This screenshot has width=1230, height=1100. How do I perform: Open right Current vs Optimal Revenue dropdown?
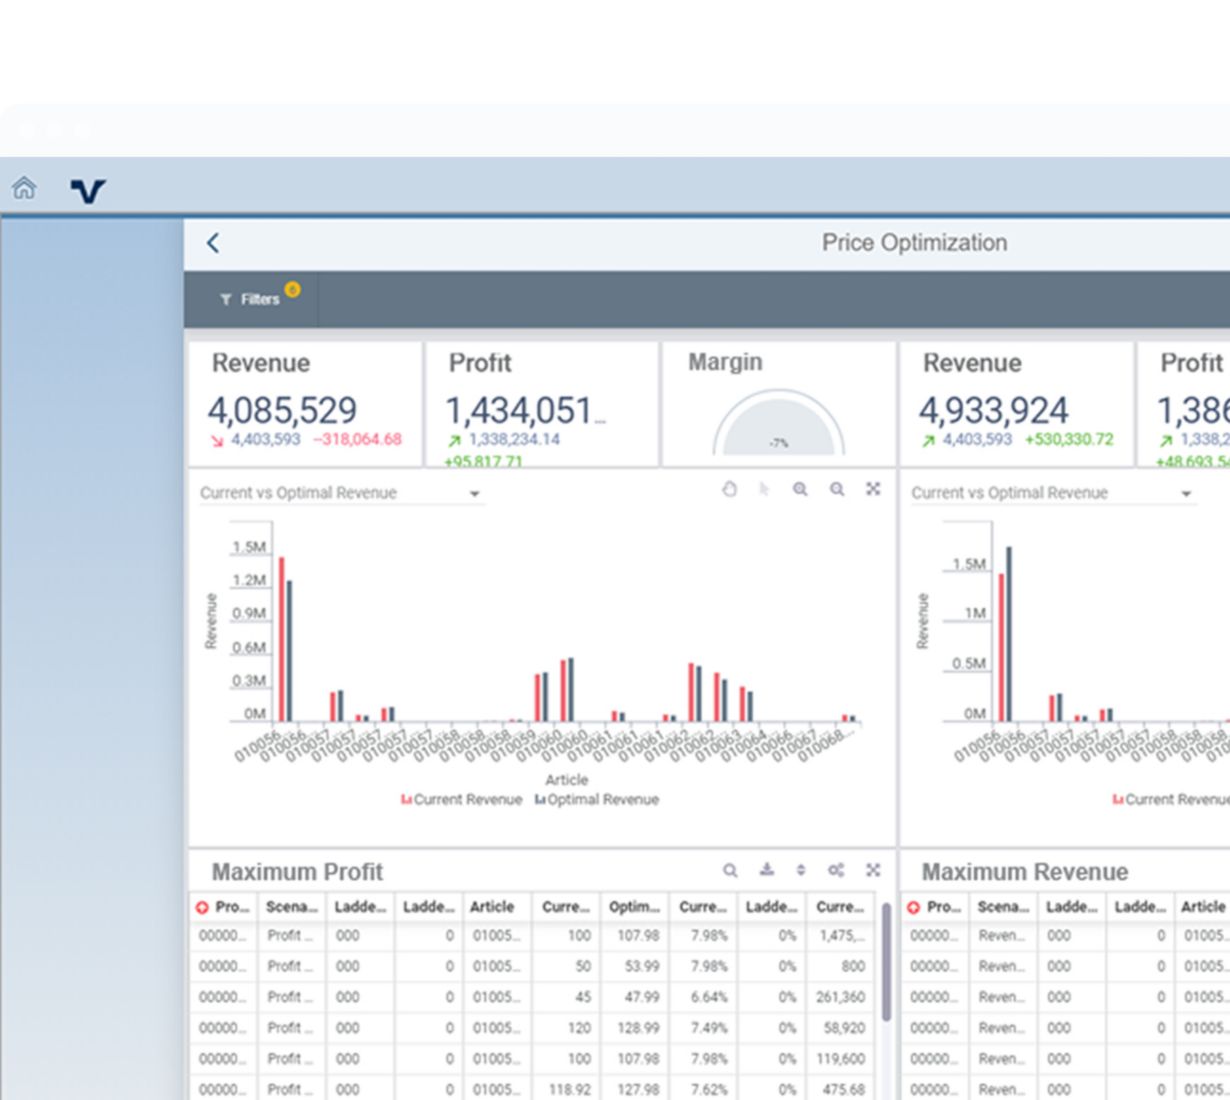tap(1186, 494)
